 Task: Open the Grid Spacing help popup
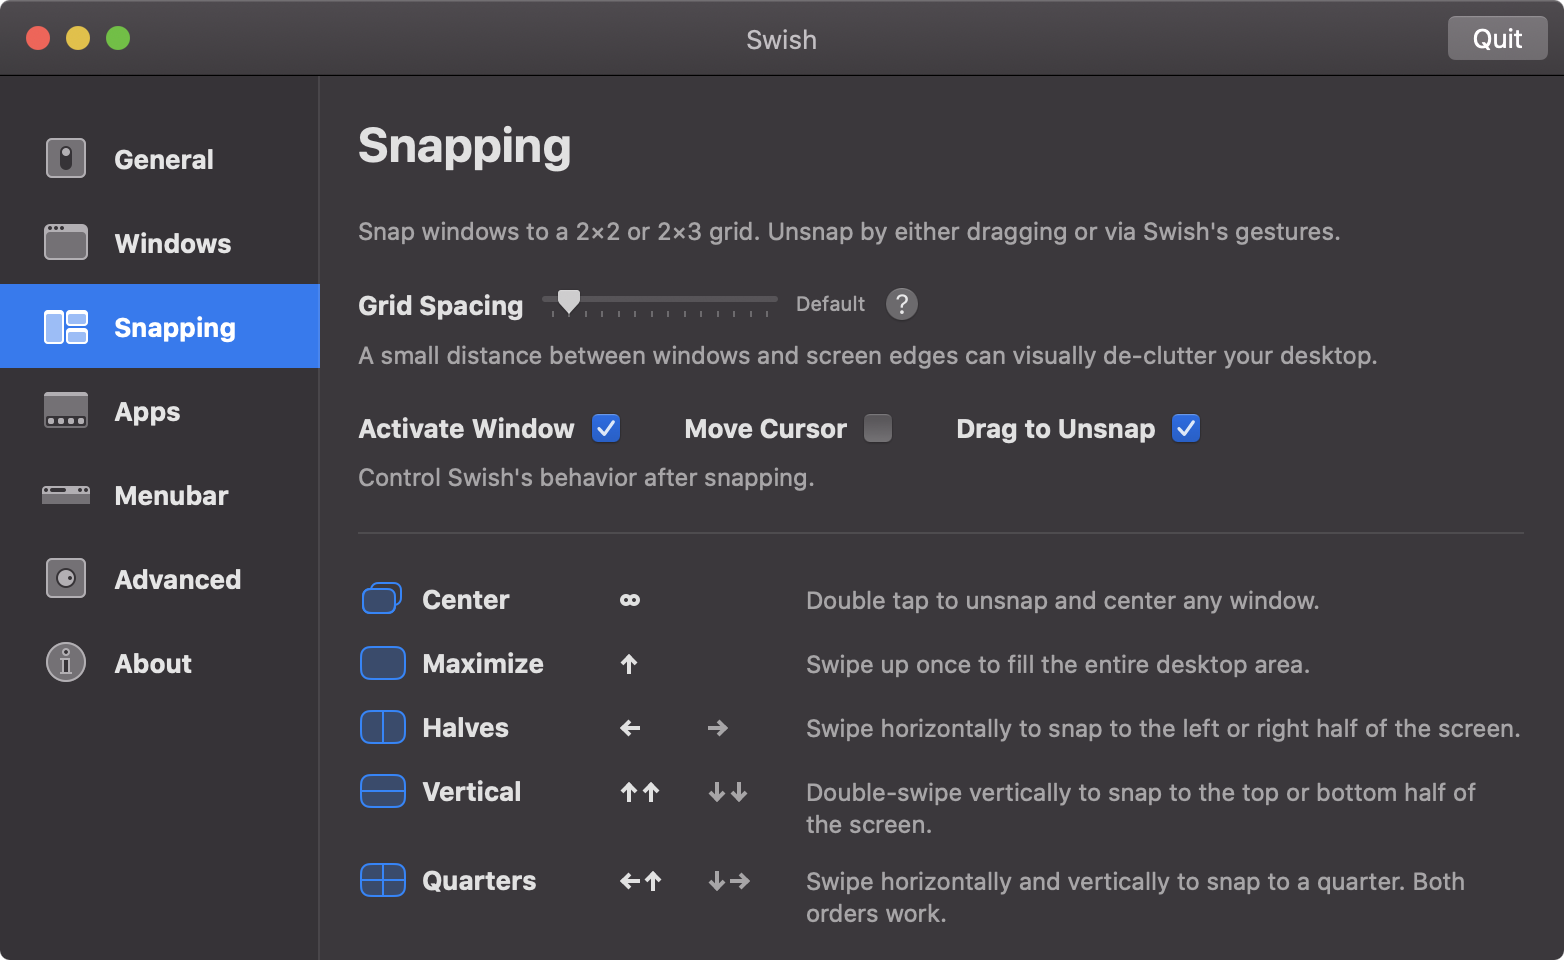pos(901,304)
